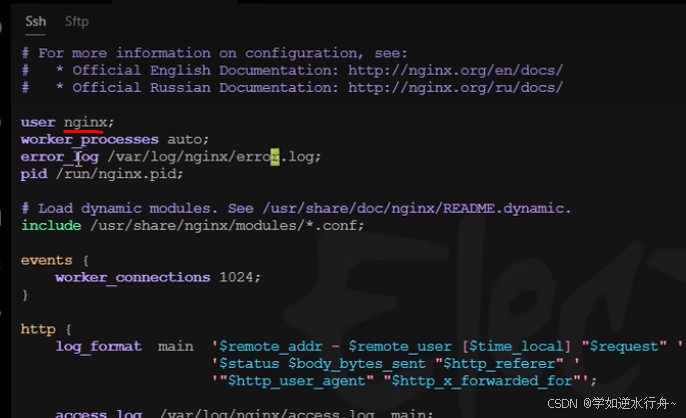Click the $body_bytes_sent variable
Screen dimensions: 686x418
coord(357,364)
